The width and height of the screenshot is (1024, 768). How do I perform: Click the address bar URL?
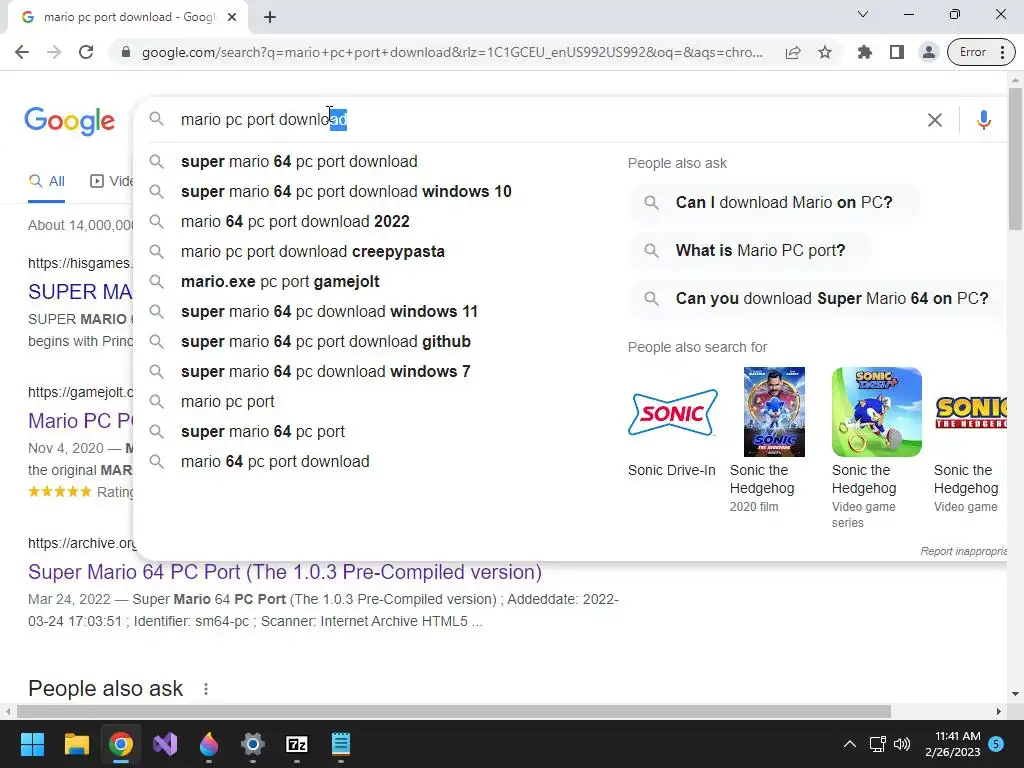pos(452,52)
